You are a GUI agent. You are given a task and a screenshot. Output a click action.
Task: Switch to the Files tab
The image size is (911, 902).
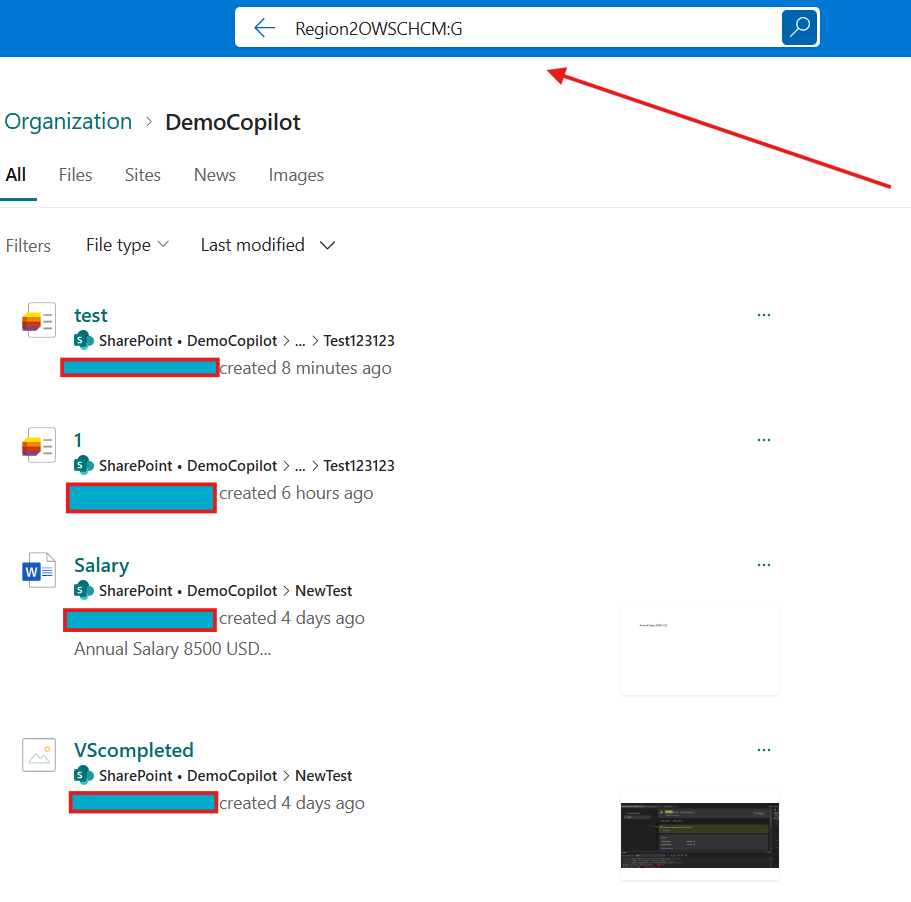click(75, 175)
